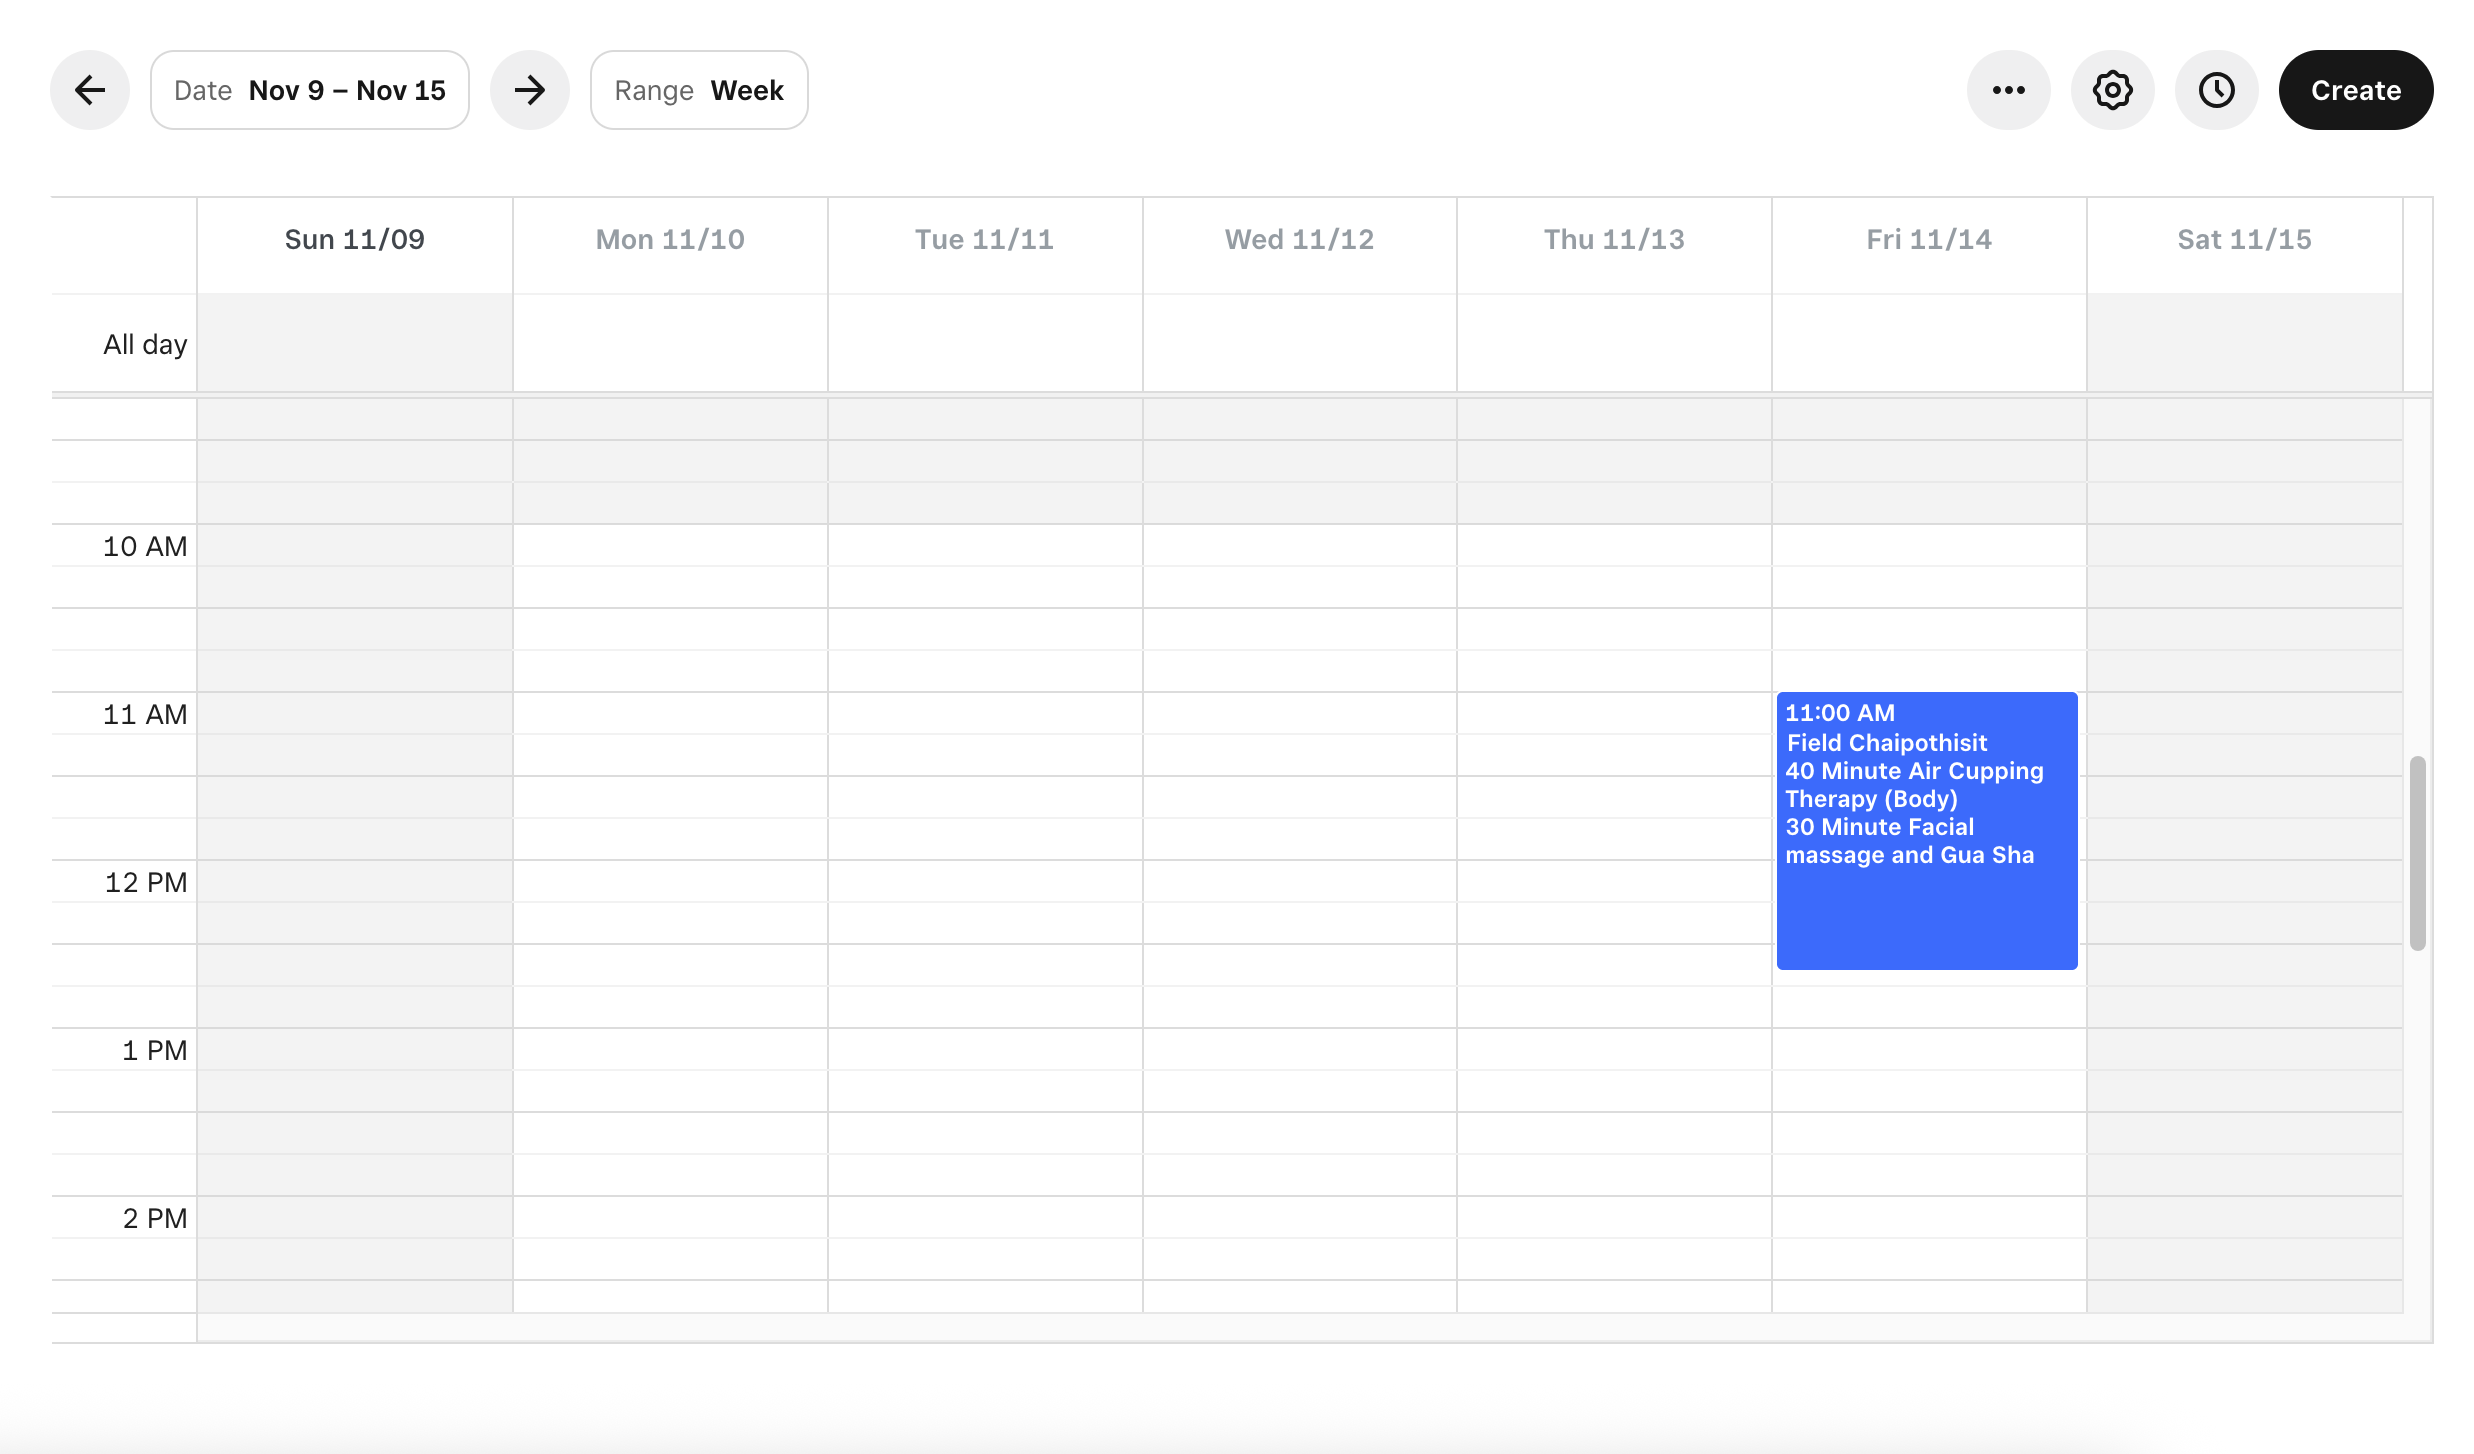The width and height of the screenshot is (2474, 1454).
Task: Advance to next week with forward arrow
Action: pyautogui.click(x=529, y=90)
